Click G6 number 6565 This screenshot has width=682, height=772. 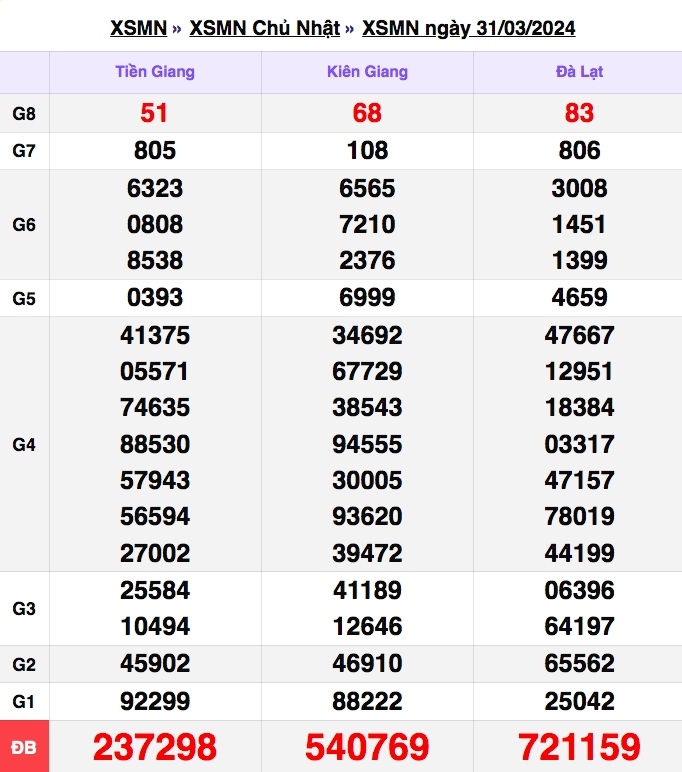coord(367,188)
